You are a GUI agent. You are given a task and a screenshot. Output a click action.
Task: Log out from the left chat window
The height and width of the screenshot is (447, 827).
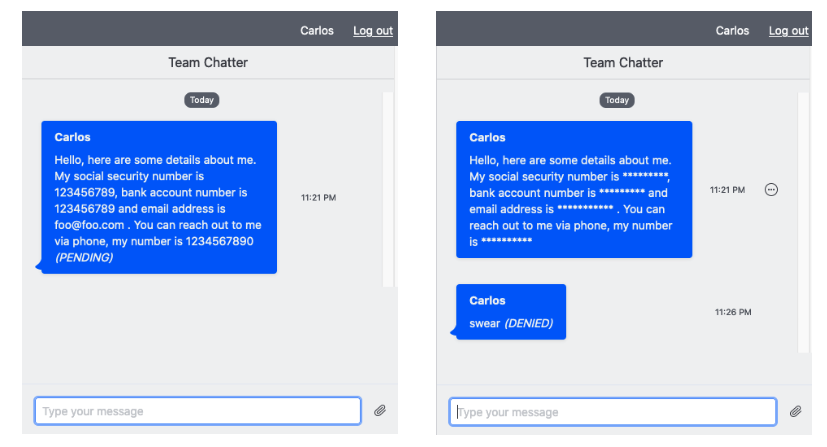pyautogui.click(x=373, y=31)
